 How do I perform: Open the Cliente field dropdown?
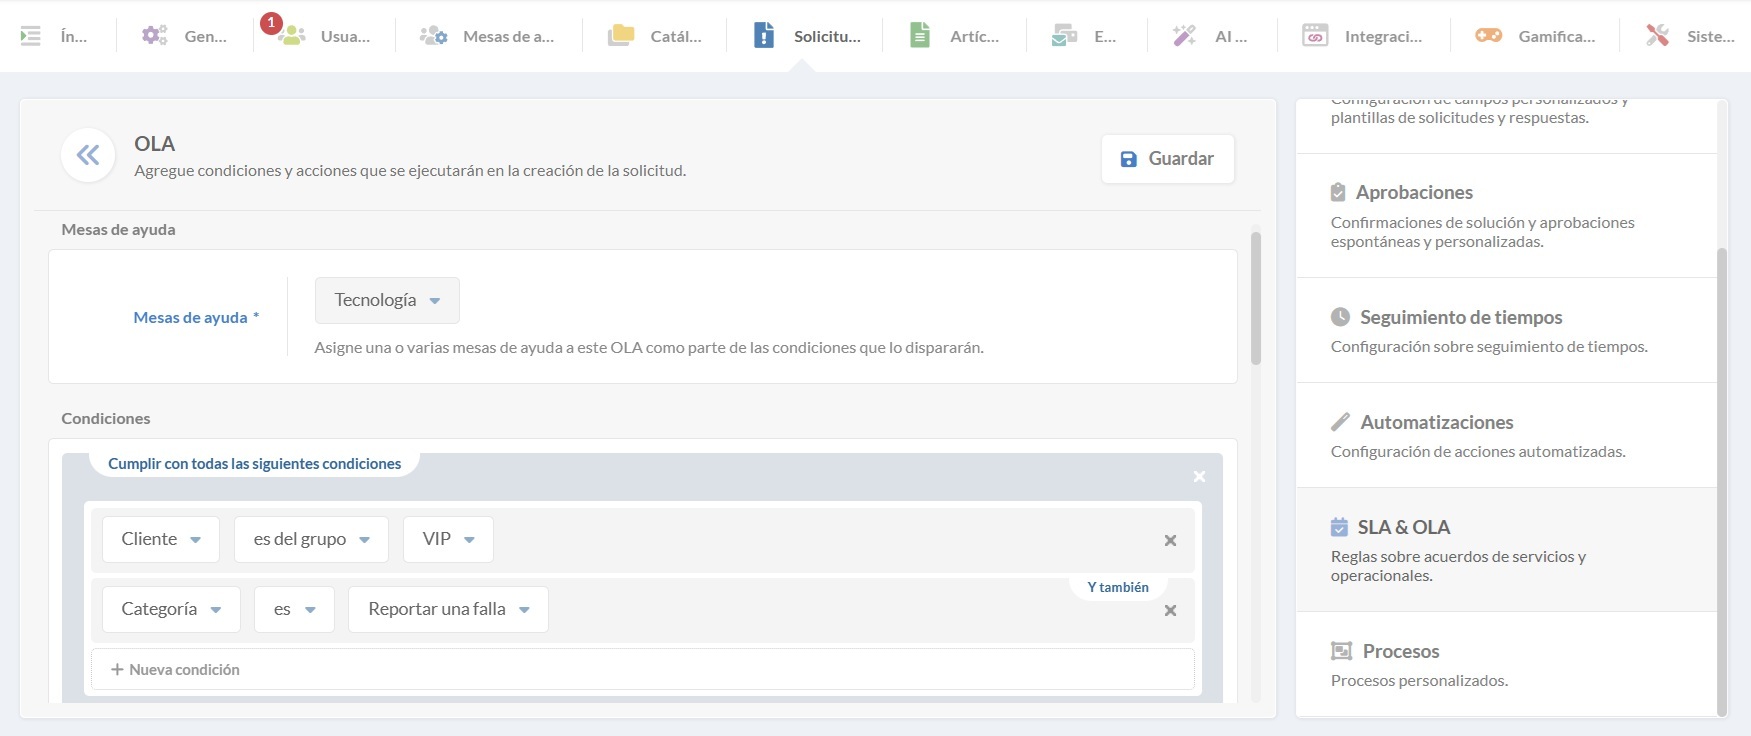pos(160,539)
